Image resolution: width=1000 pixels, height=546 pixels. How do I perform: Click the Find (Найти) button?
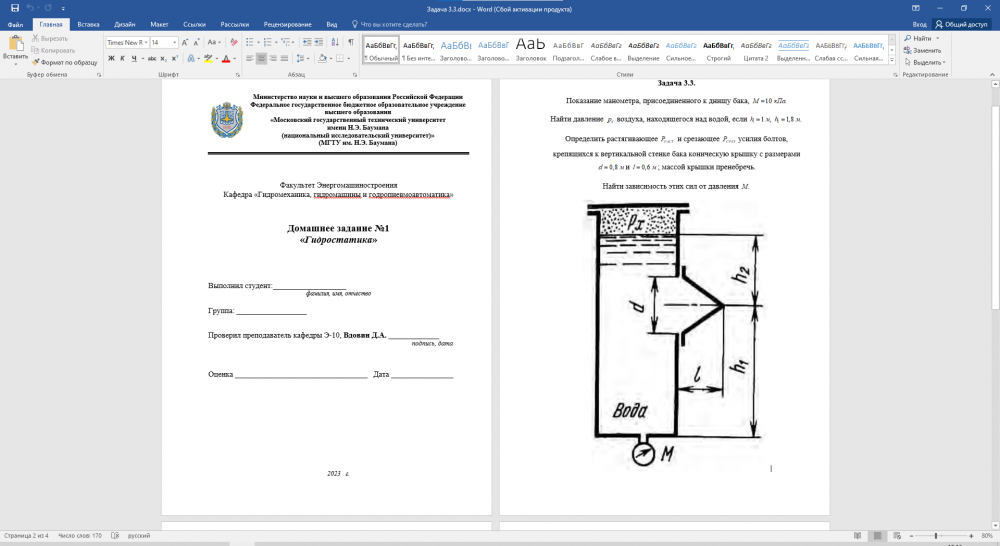pyautogui.click(x=918, y=38)
